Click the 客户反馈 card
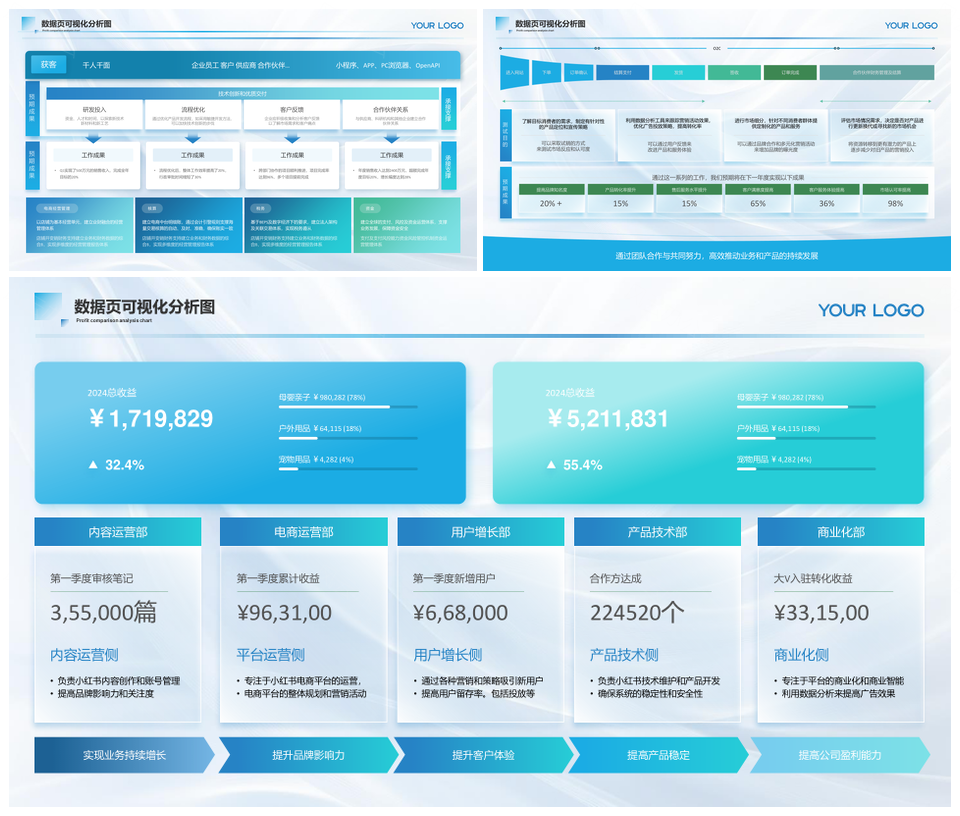 (292, 114)
